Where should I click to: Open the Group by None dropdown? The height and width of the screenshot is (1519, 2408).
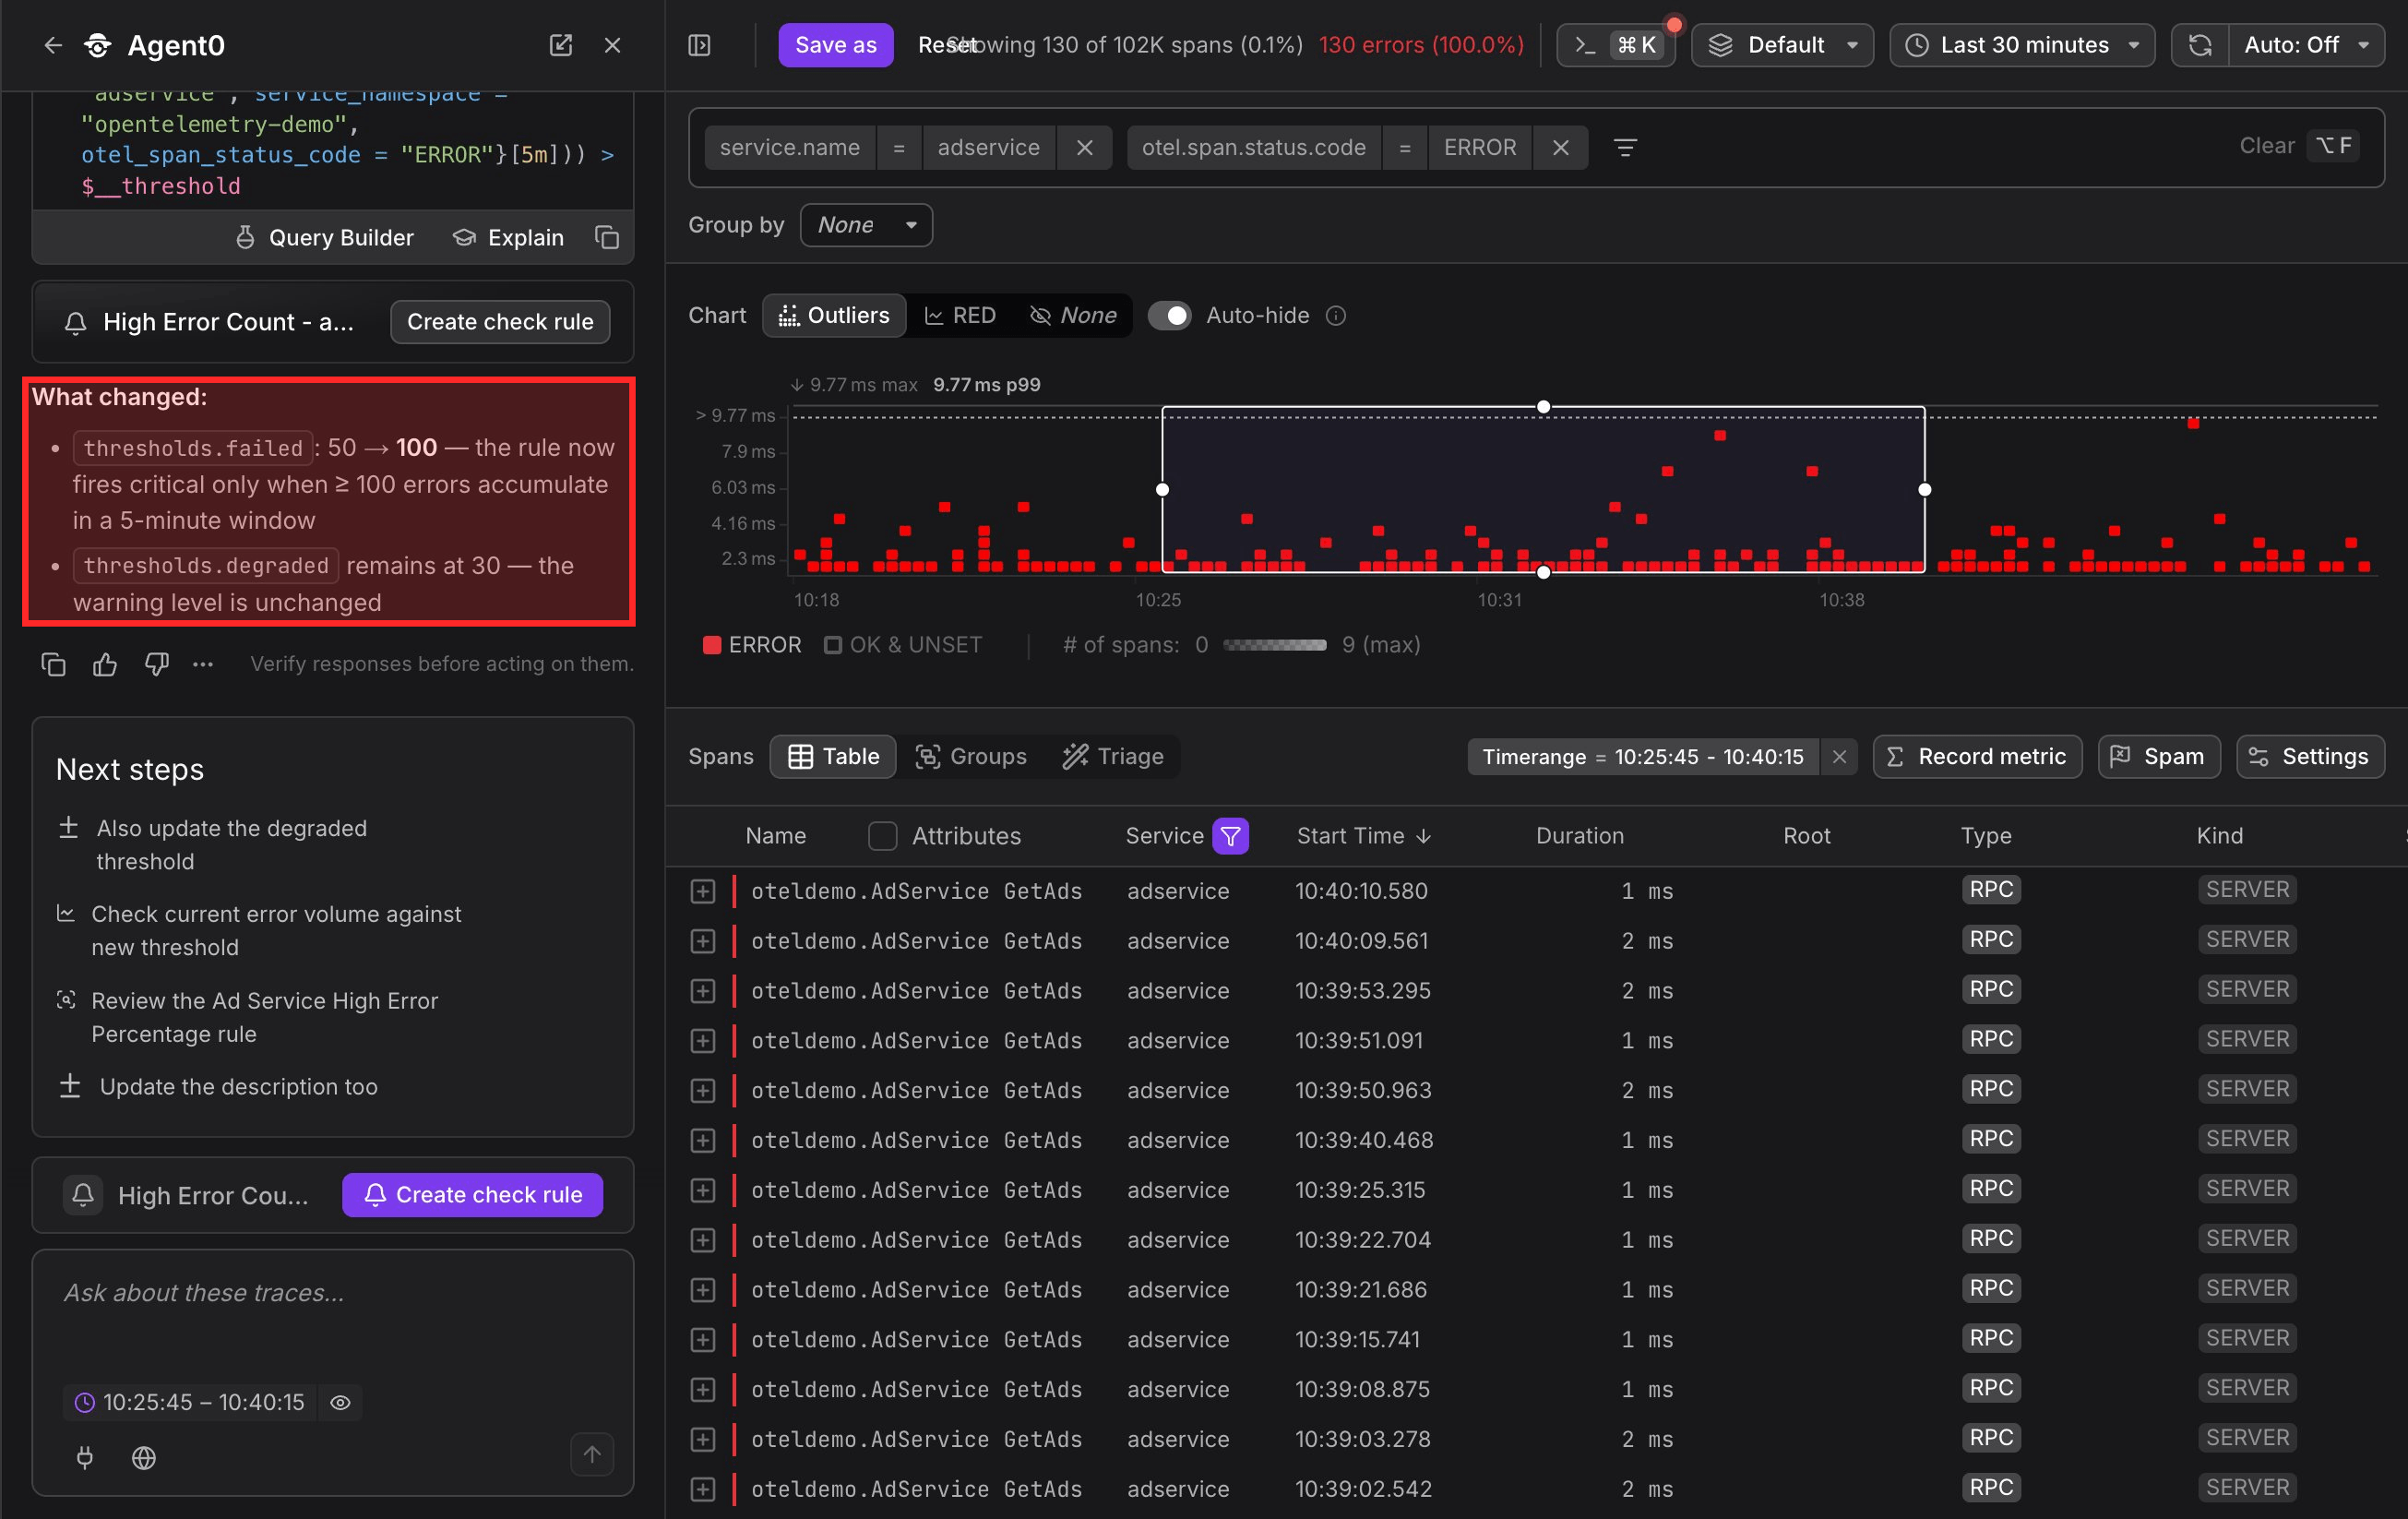coord(866,225)
